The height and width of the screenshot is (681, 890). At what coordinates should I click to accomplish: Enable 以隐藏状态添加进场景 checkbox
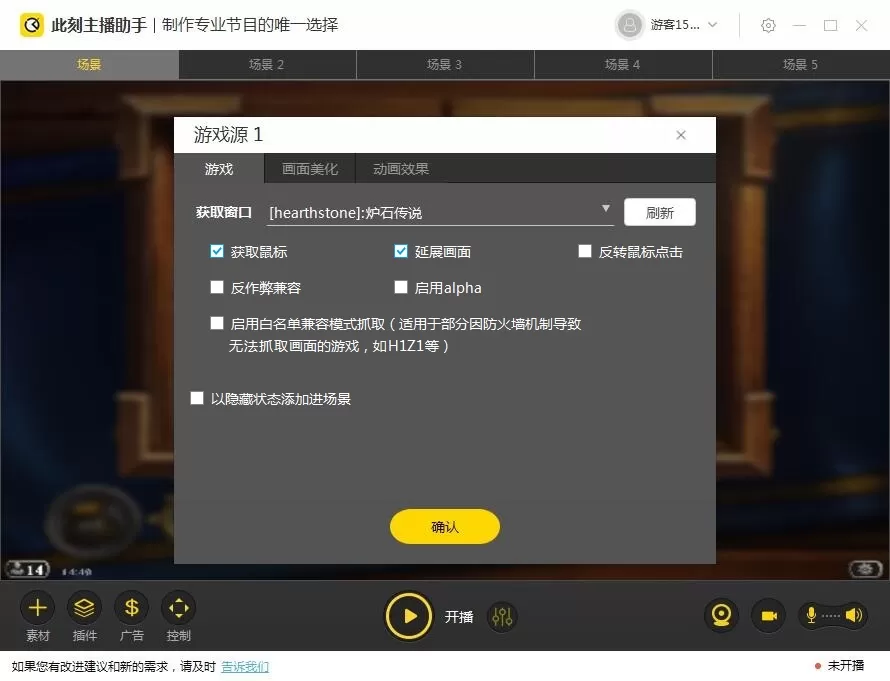point(197,398)
